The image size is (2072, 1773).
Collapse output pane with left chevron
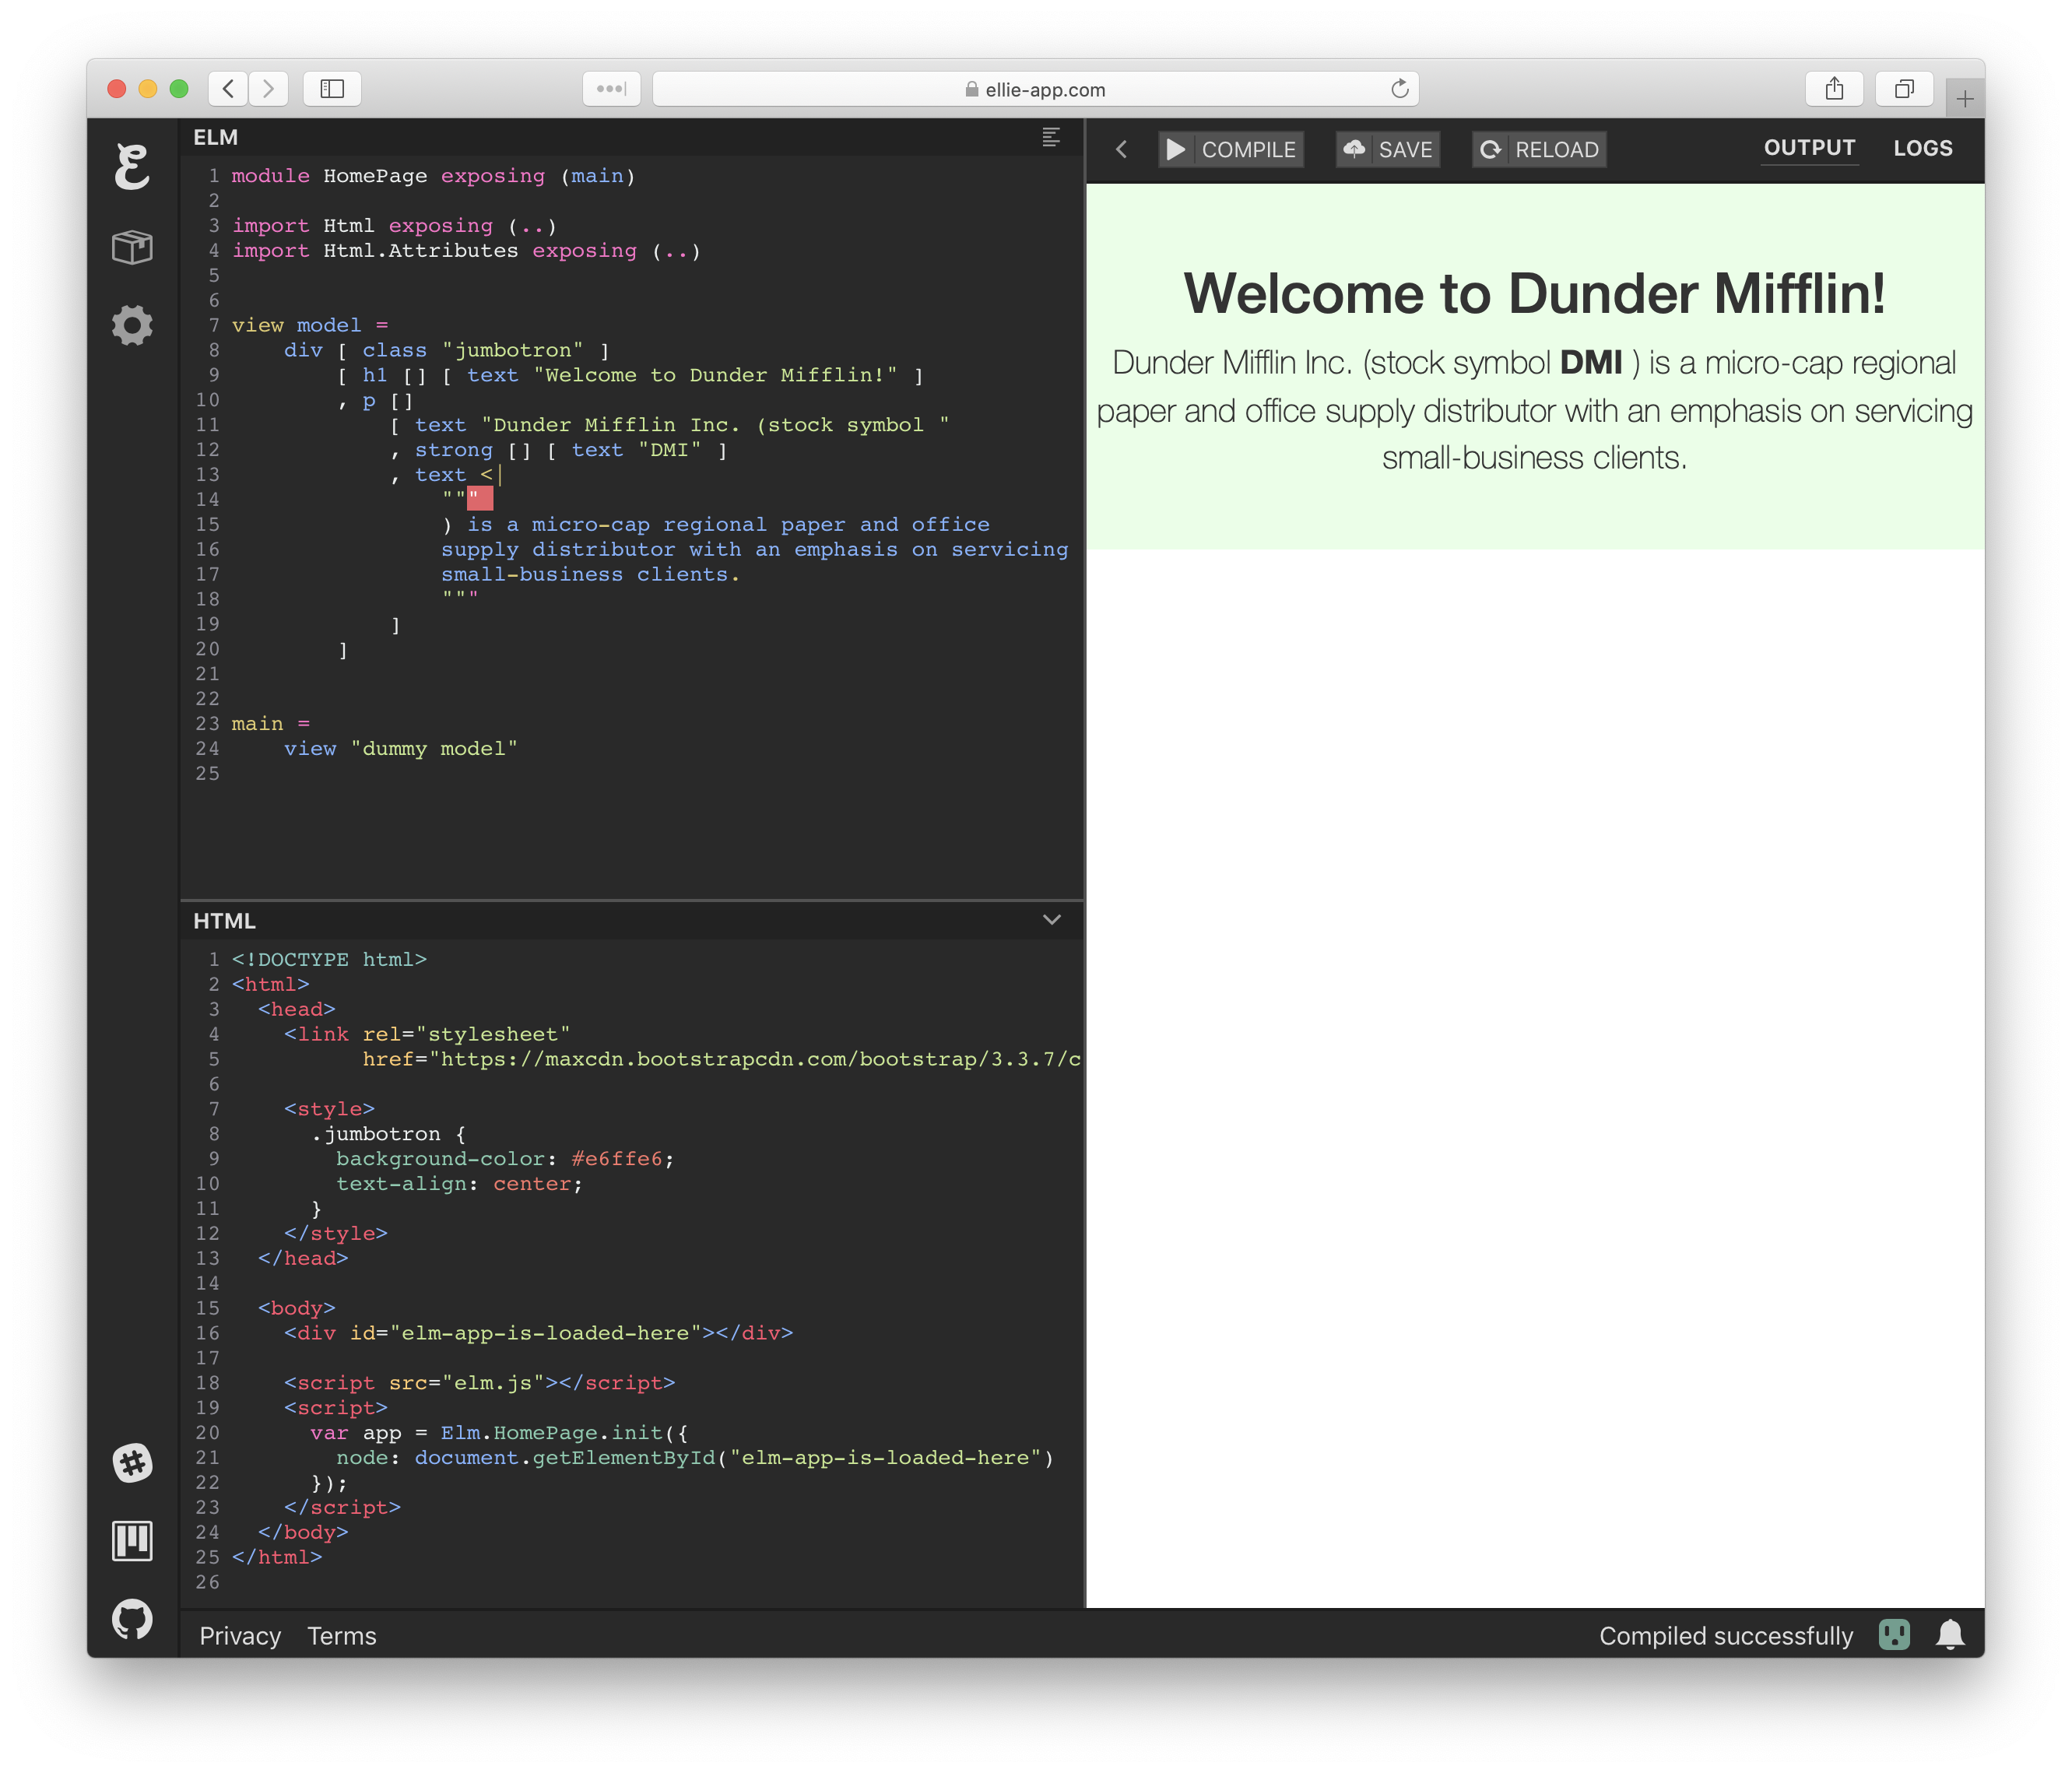pyautogui.click(x=1122, y=149)
